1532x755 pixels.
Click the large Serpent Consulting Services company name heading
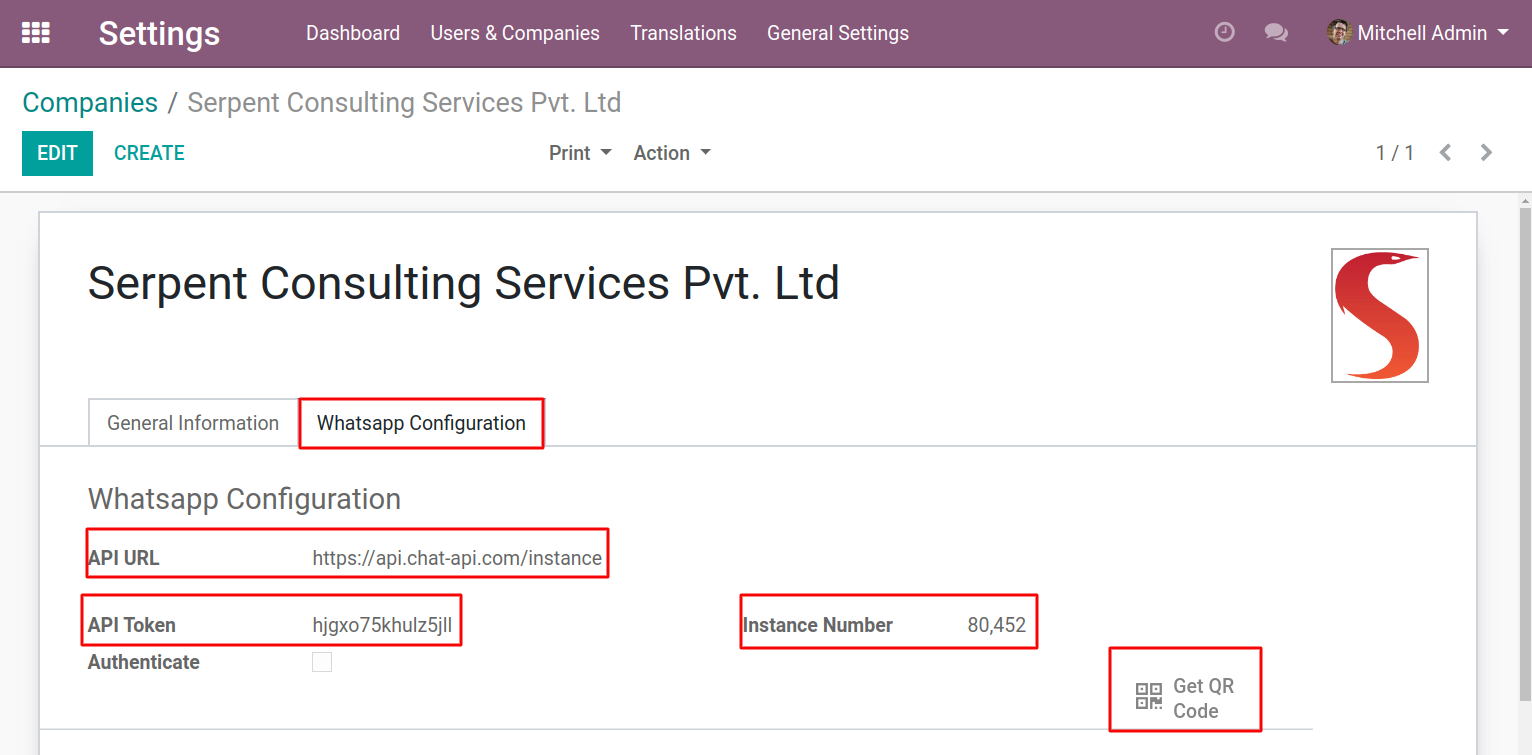click(x=464, y=284)
